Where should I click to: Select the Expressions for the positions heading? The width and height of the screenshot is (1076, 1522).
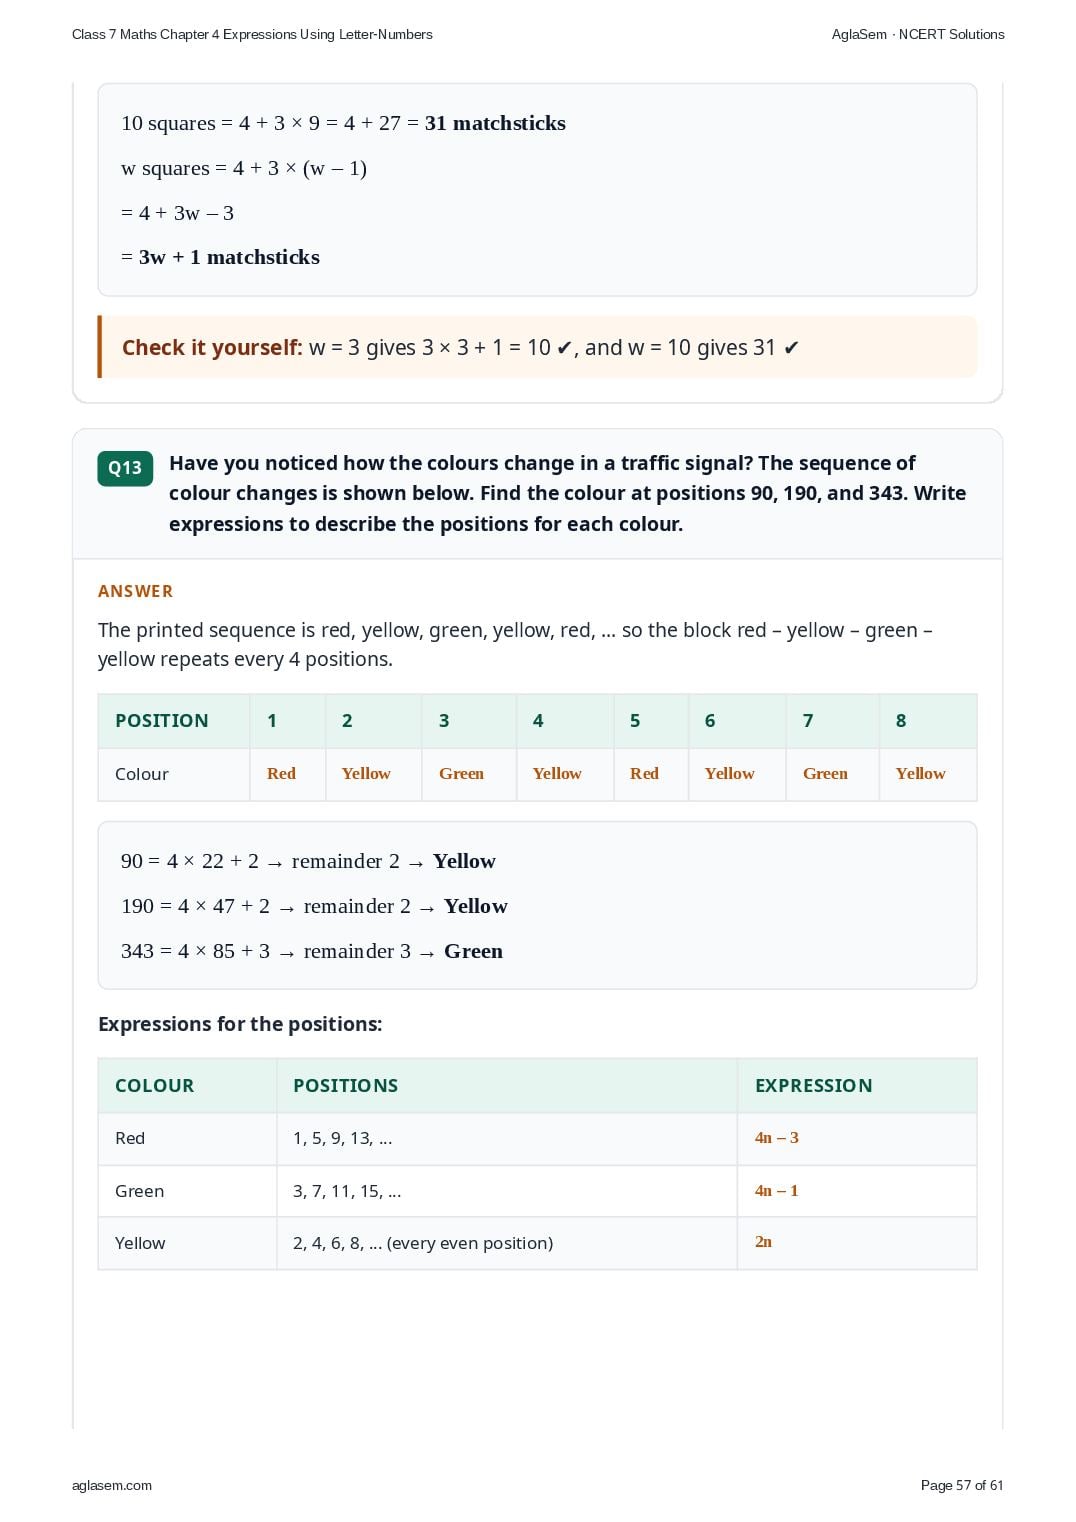240,1024
